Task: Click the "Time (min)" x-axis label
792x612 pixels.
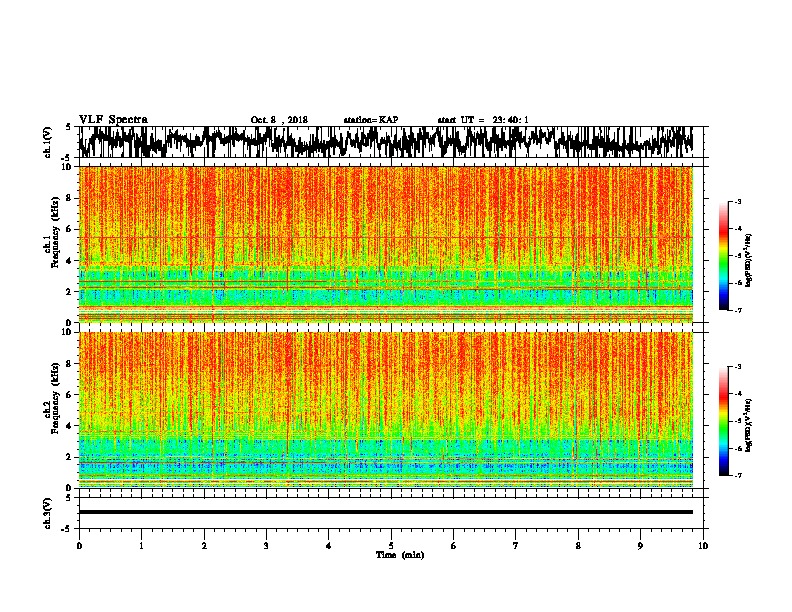Action: click(400, 555)
